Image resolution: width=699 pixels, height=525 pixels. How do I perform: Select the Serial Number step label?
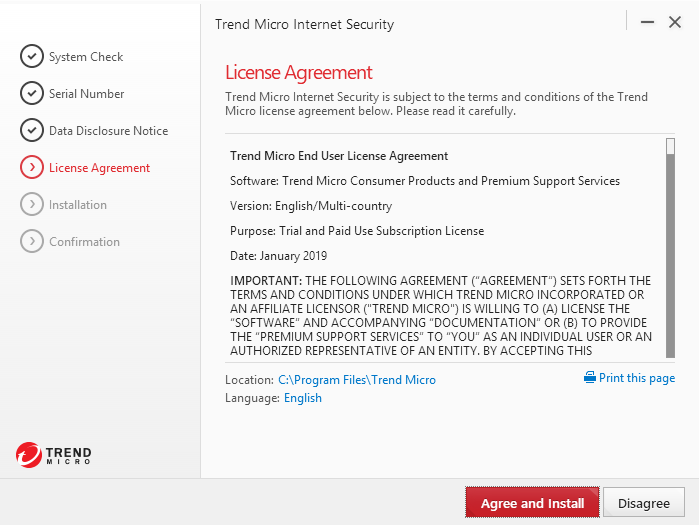pos(86,94)
